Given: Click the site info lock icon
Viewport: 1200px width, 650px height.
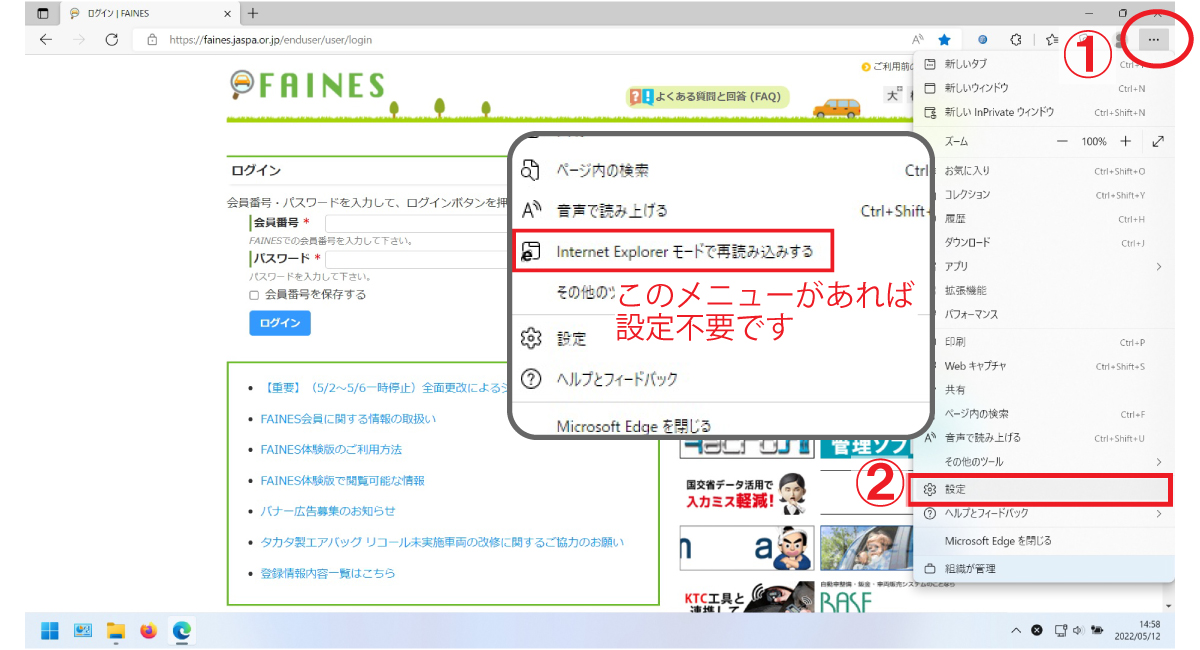Looking at the screenshot, I should point(152,40).
